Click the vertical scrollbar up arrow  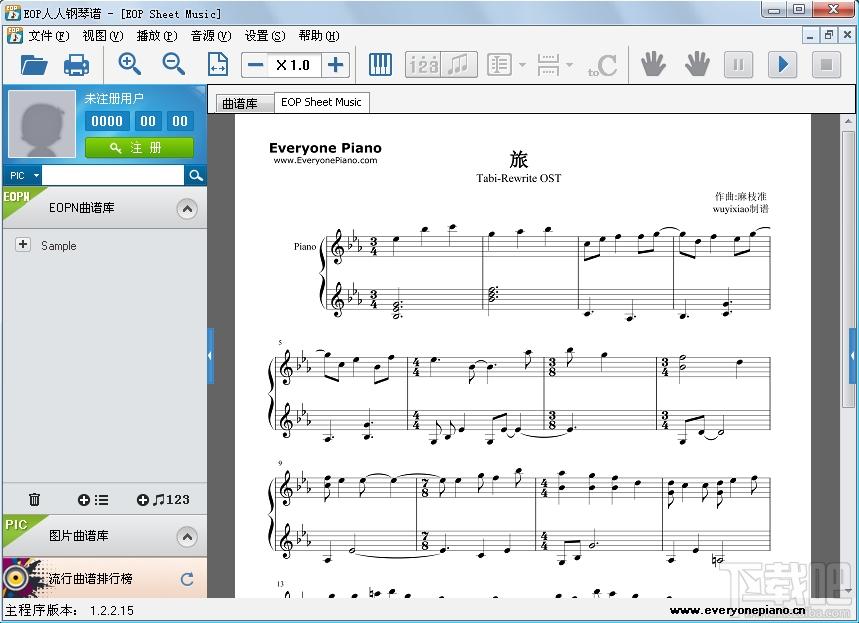(x=848, y=121)
